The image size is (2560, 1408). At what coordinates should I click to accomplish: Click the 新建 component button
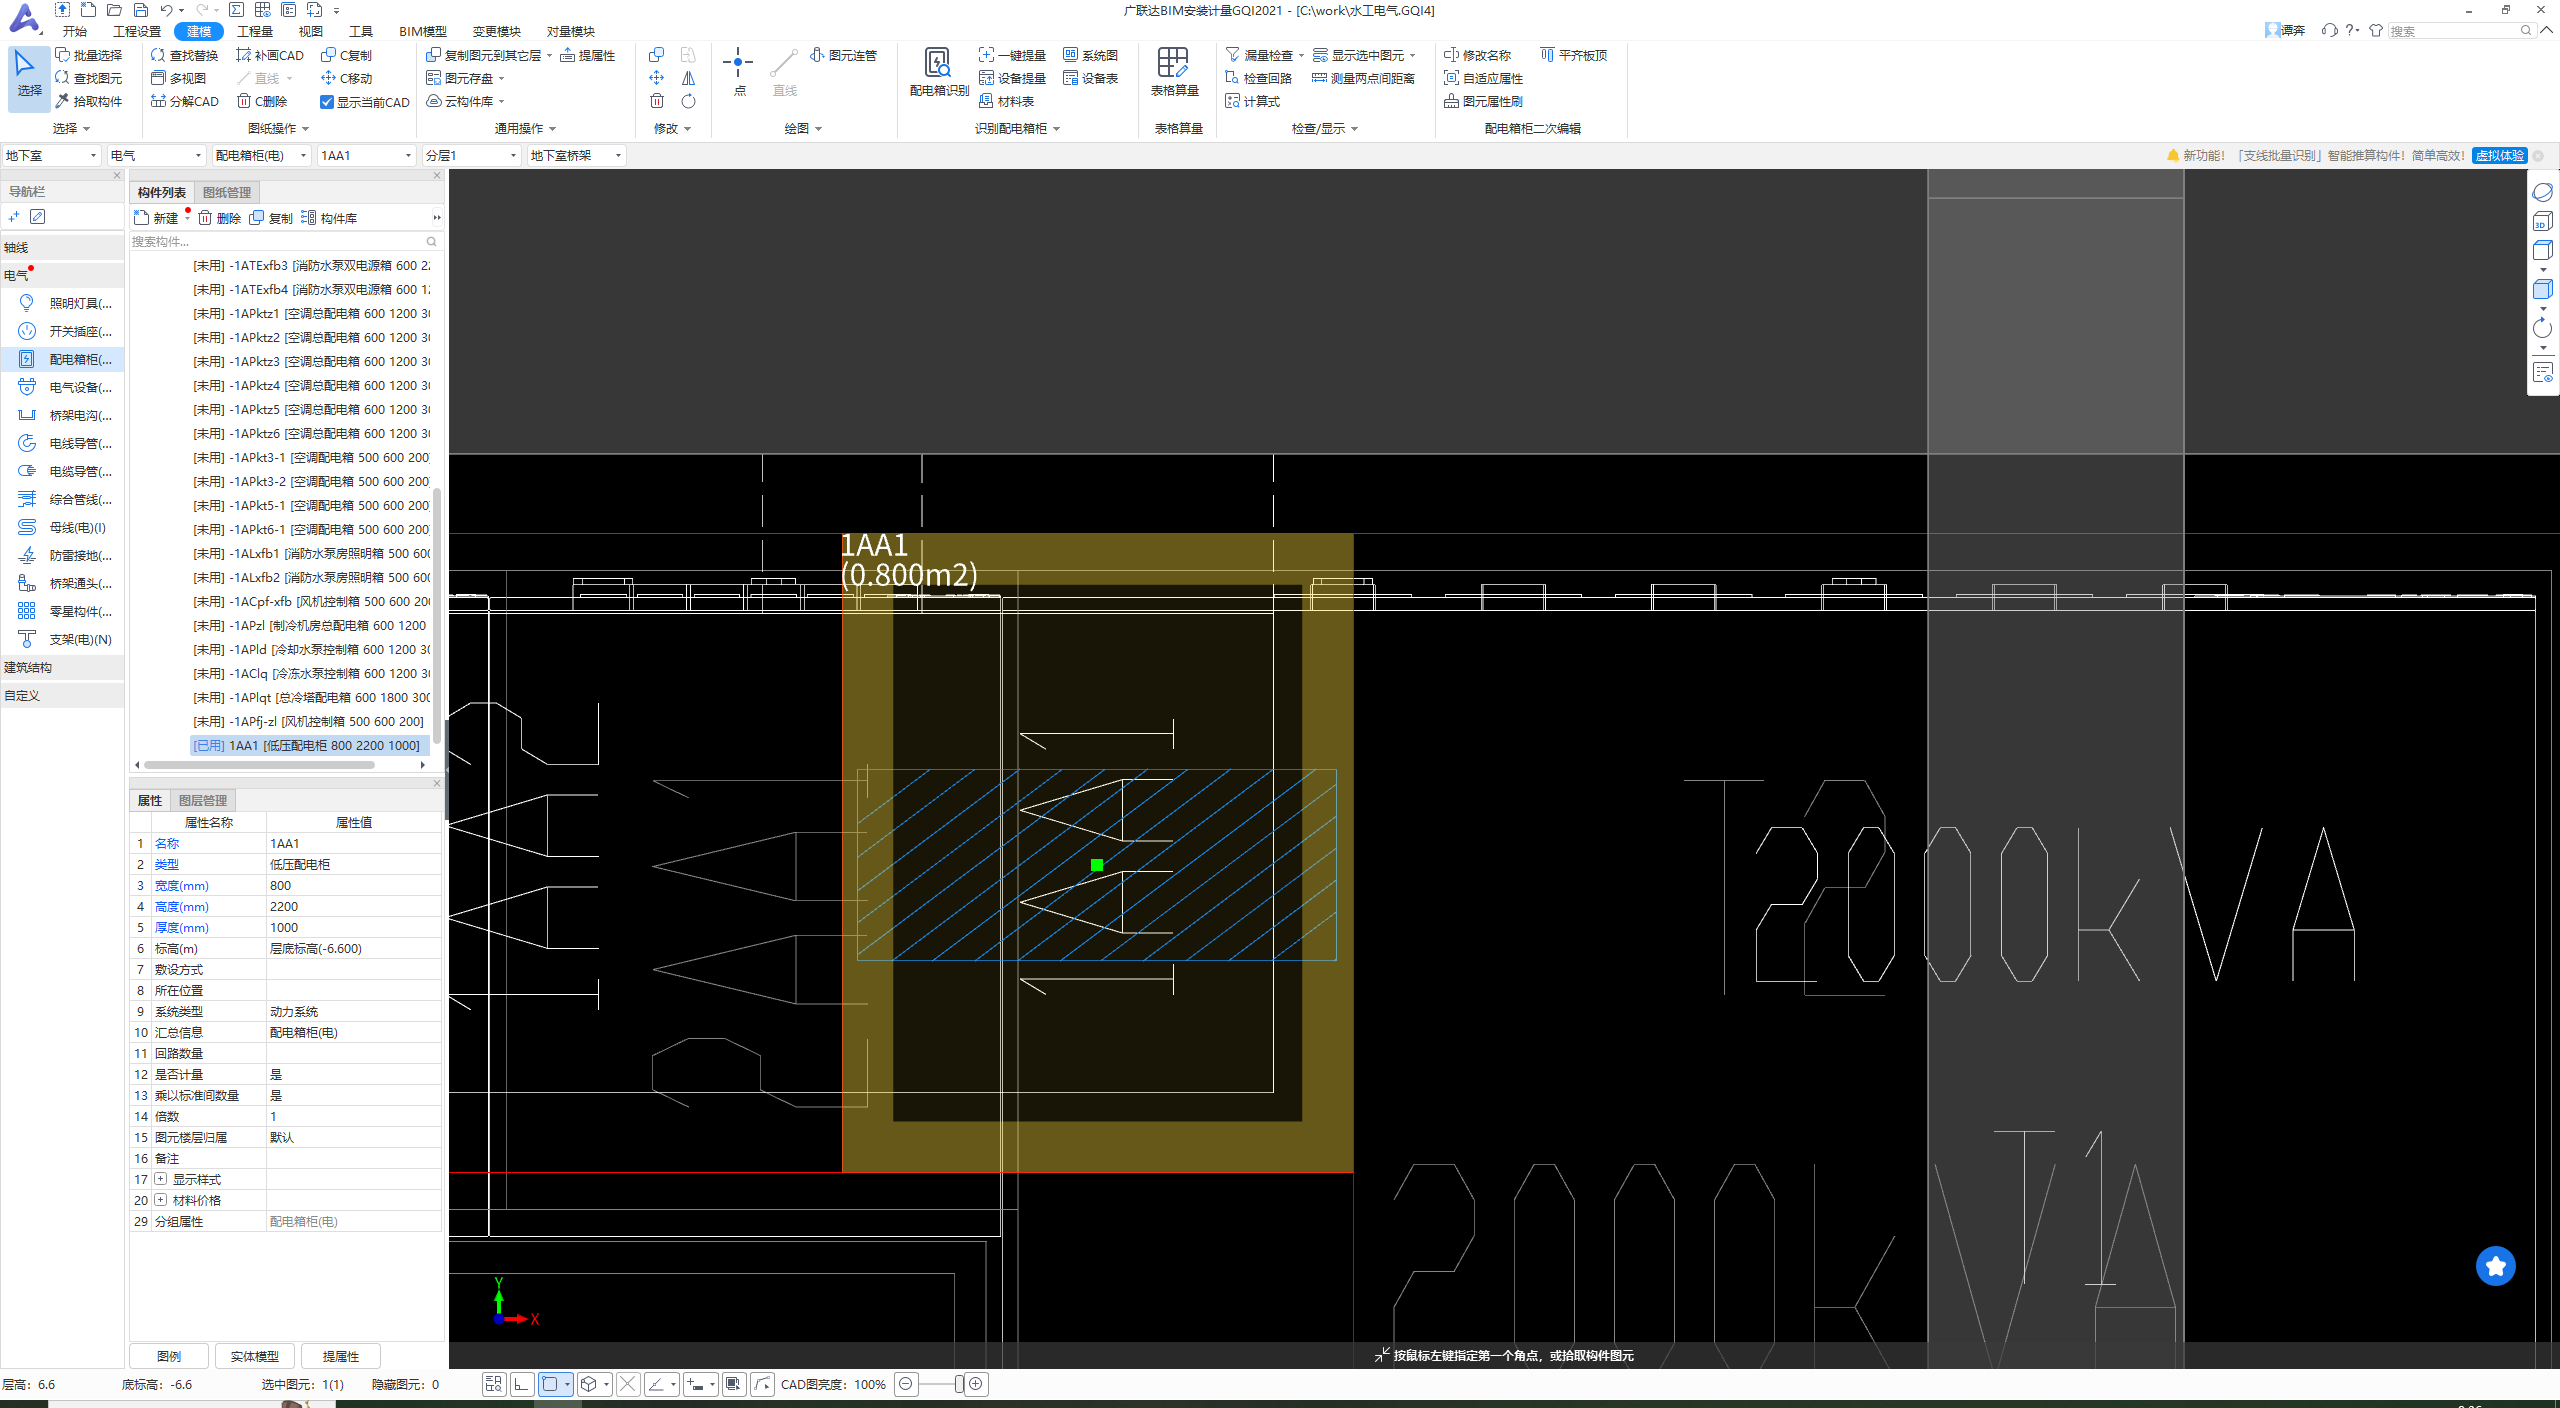(x=157, y=218)
